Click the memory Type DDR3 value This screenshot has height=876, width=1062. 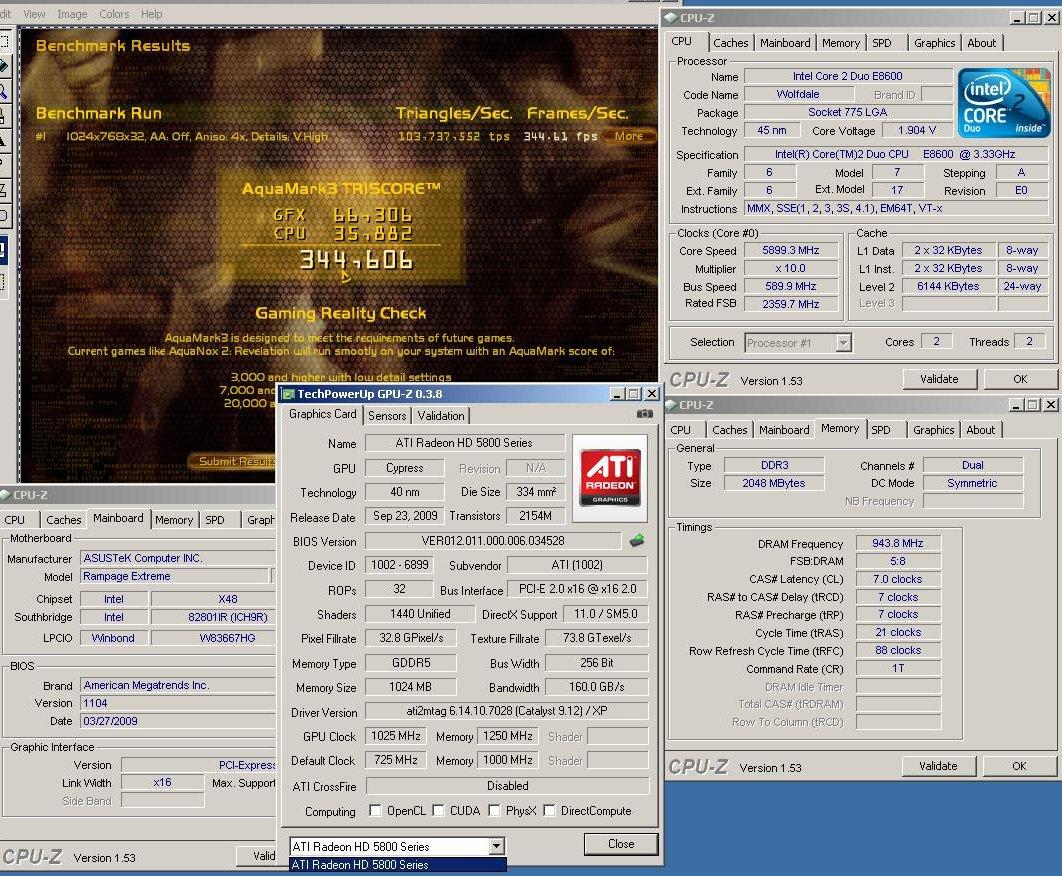coord(774,465)
